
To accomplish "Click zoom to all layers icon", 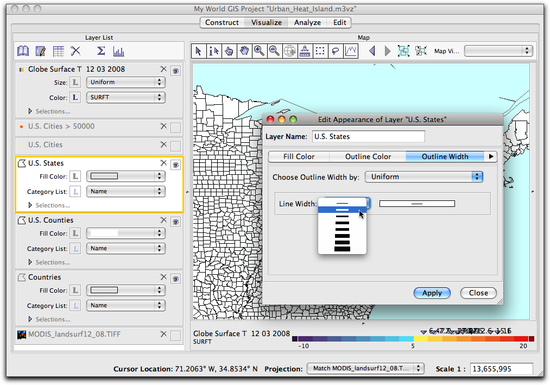I will pos(404,51).
